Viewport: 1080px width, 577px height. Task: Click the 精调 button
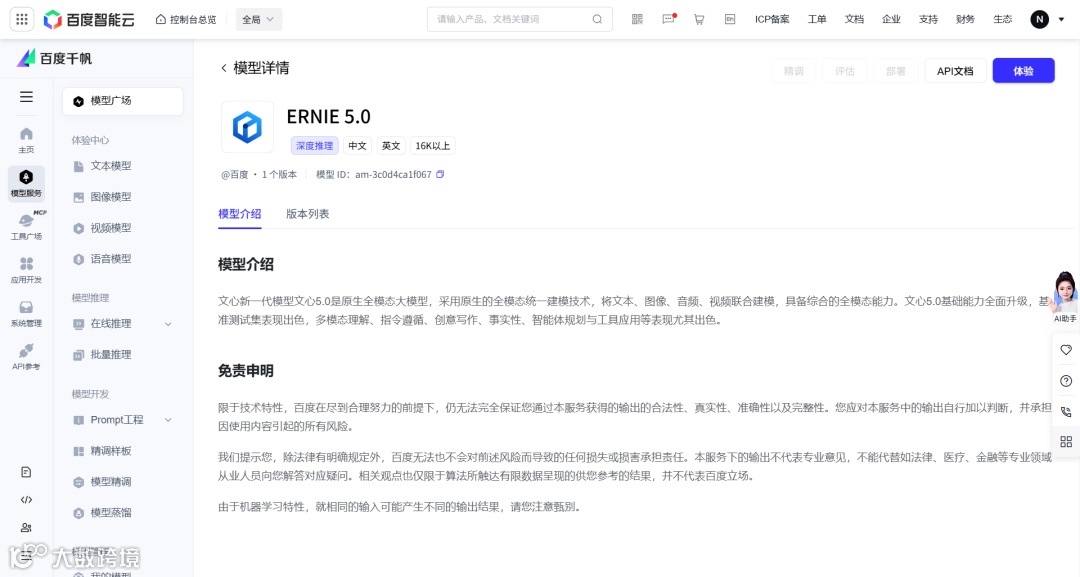(793, 71)
